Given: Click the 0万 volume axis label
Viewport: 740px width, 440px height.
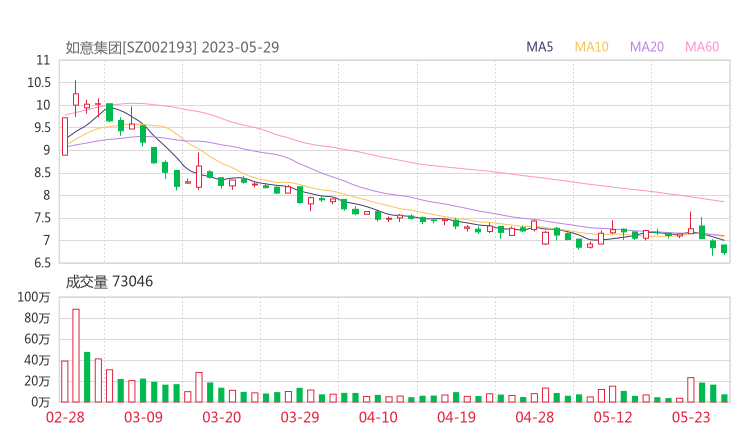Looking at the screenshot, I should [x=40, y=402].
